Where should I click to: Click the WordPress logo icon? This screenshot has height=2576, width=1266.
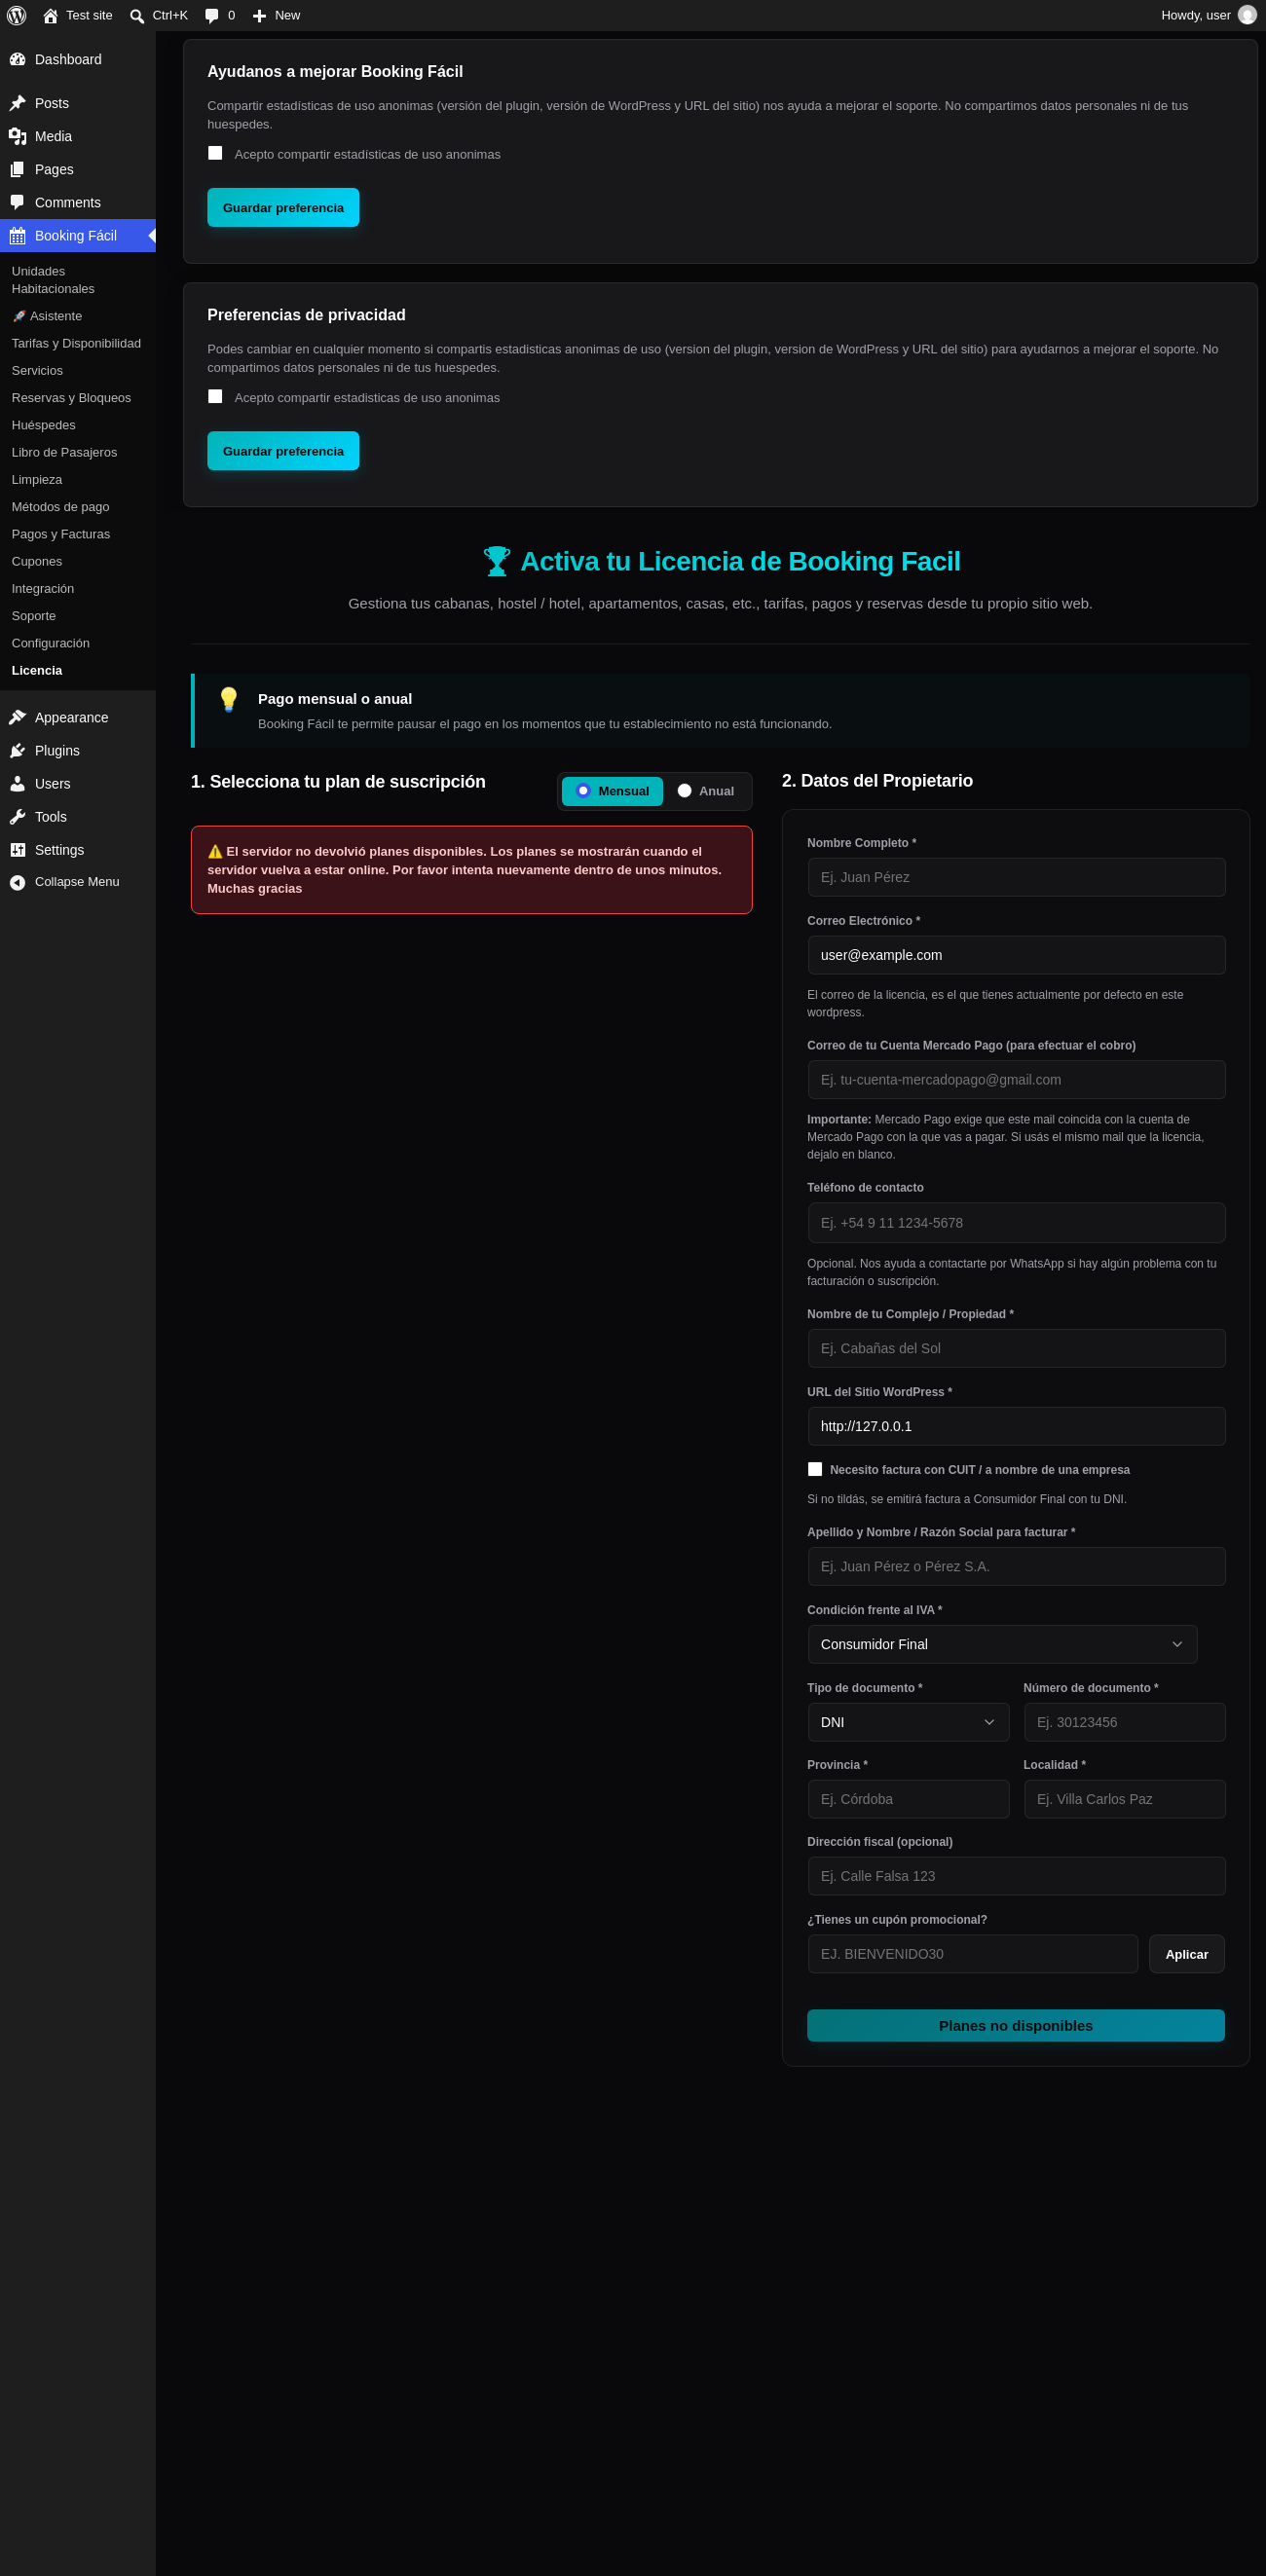pyautogui.click(x=16, y=15)
